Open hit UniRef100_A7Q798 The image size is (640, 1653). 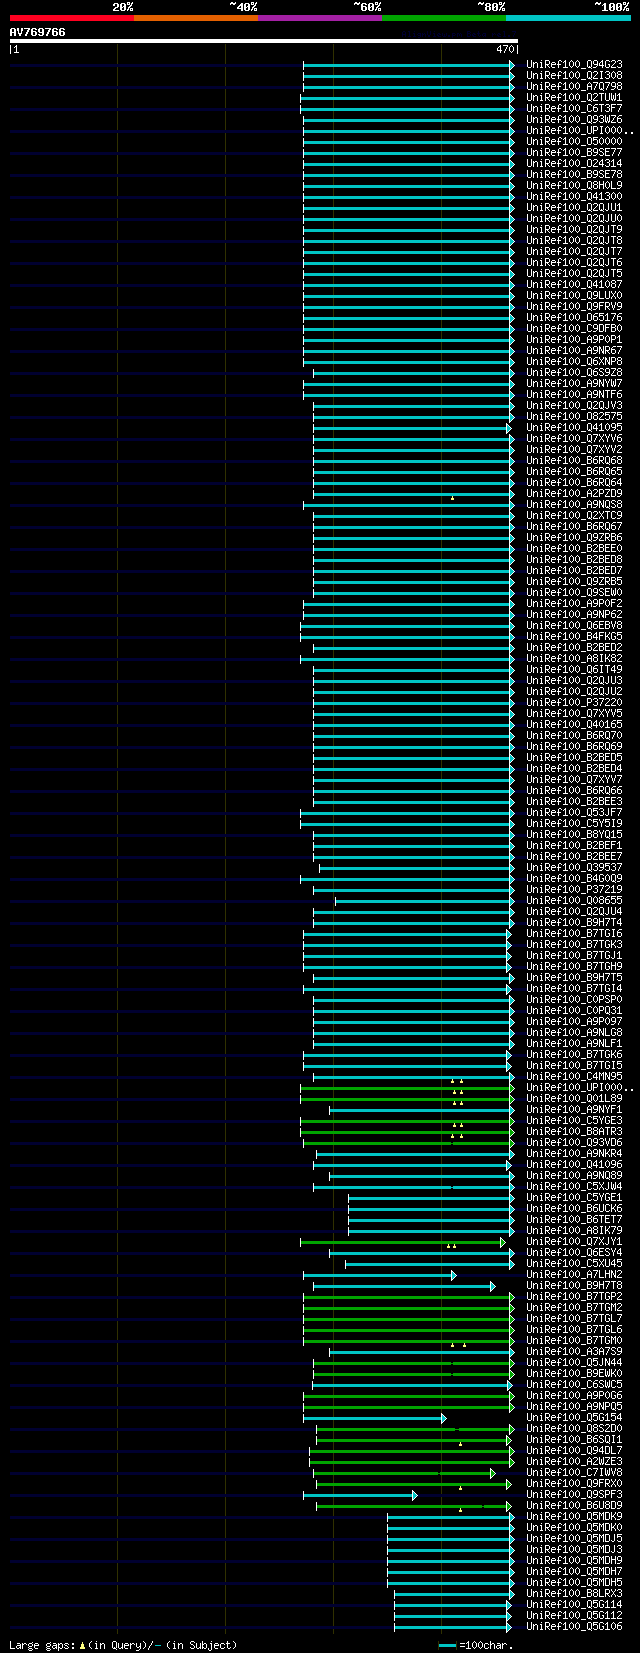(x=574, y=87)
